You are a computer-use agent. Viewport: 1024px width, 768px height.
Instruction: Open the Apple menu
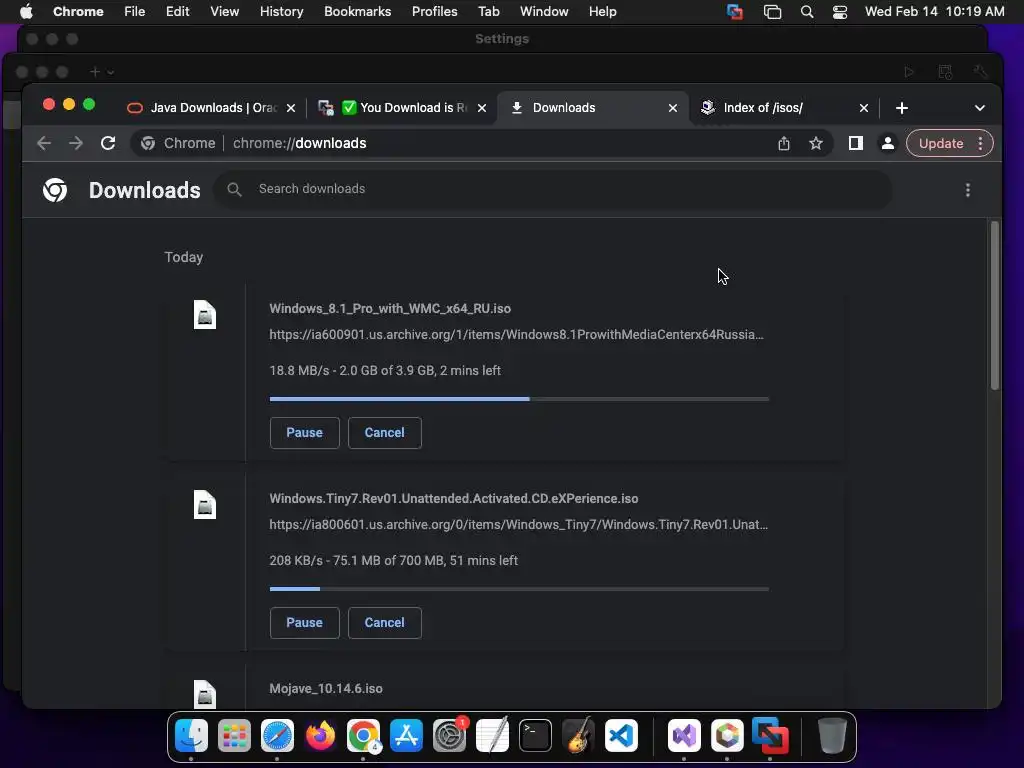pos(26,12)
